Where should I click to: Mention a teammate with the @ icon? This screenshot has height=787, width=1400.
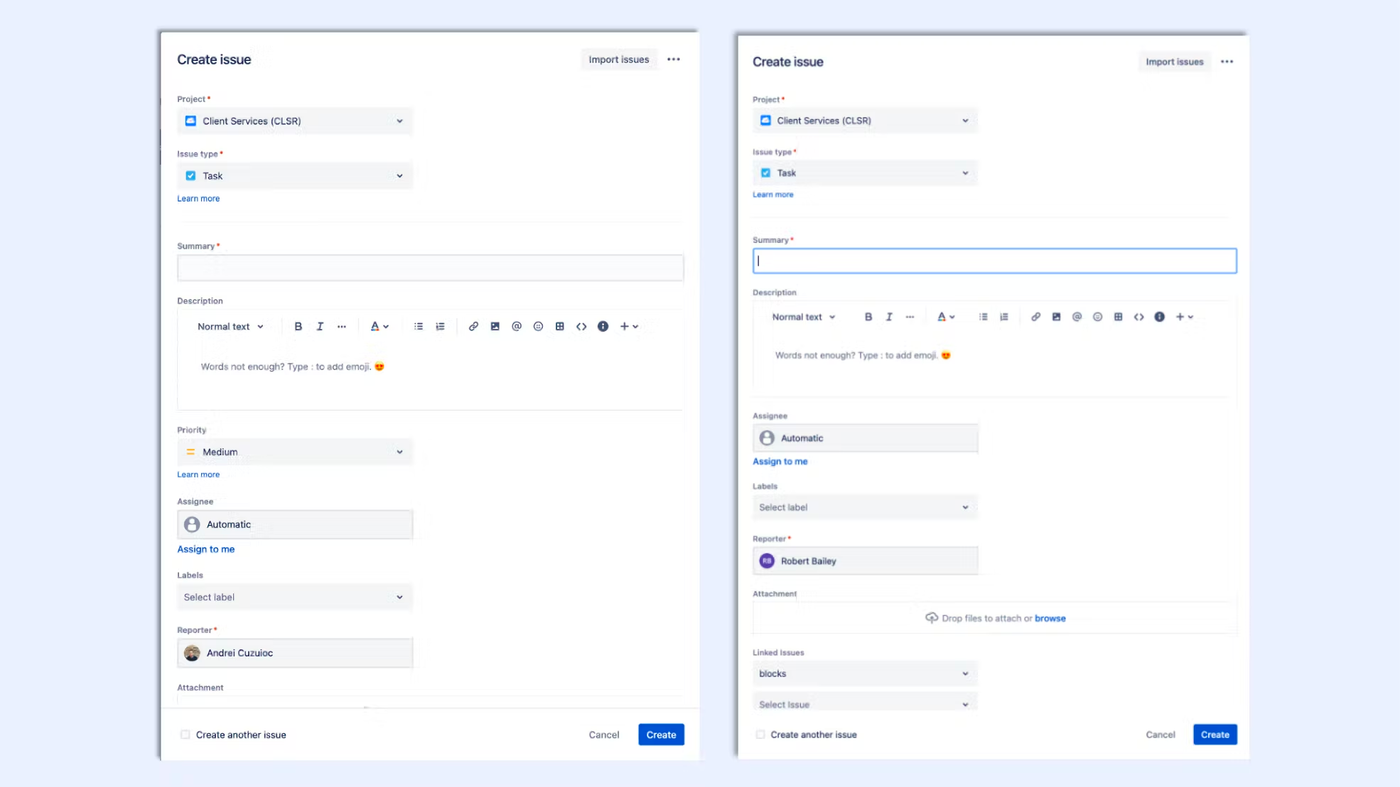[x=516, y=326]
